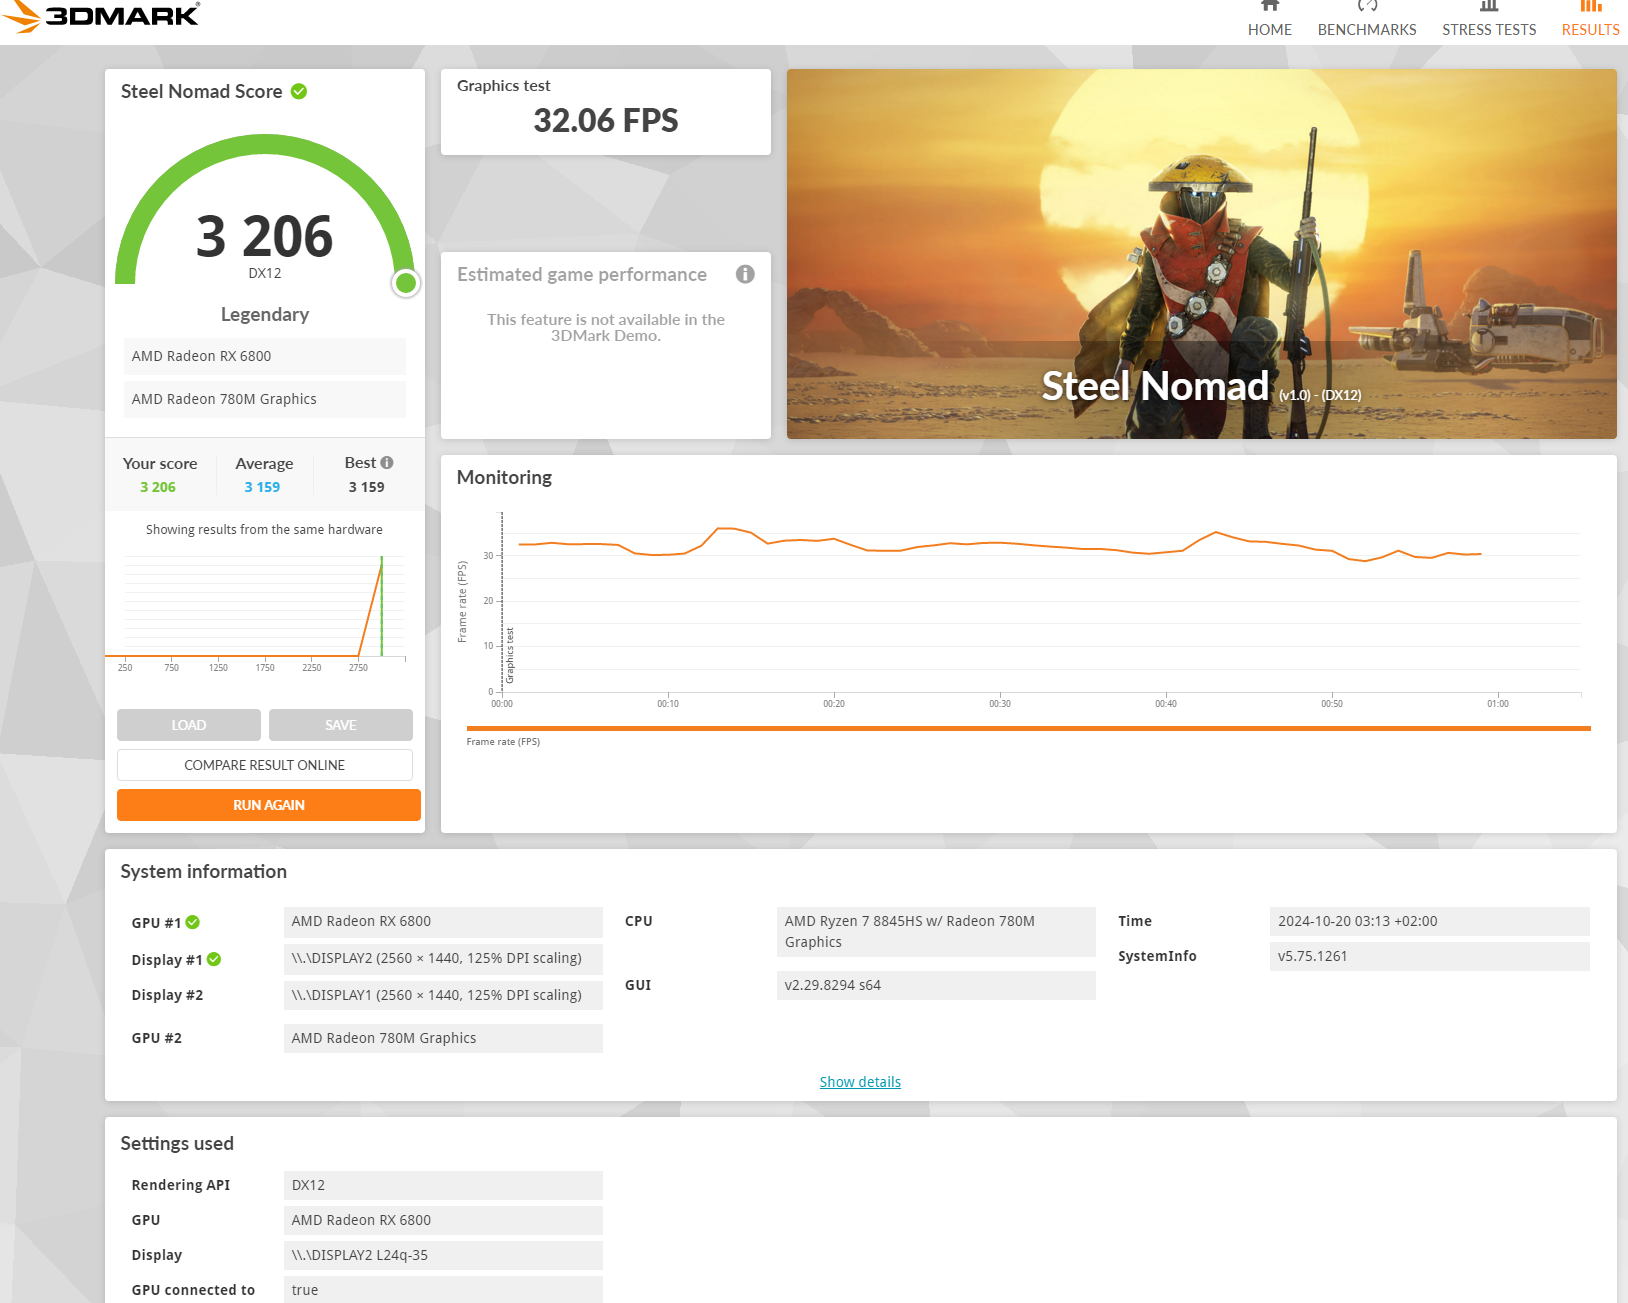This screenshot has width=1628, height=1303.
Task: Click the Rendering API value DX12
Action: tap(443, 1185)
